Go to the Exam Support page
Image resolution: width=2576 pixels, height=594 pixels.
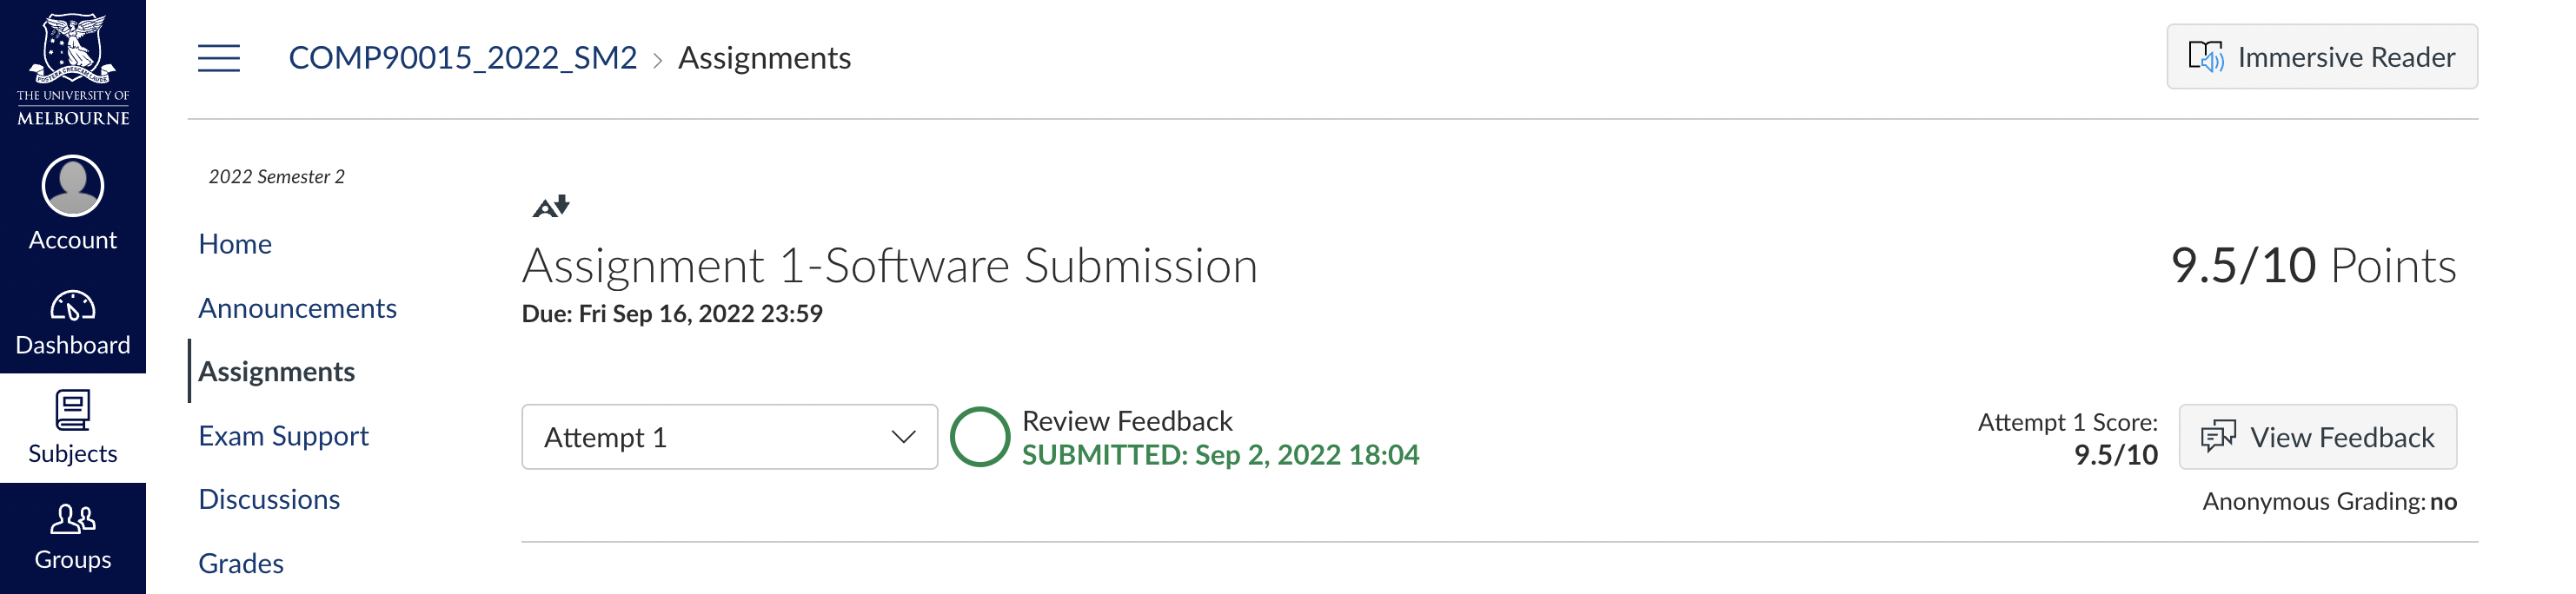pyautogui.click(x=283, y=436)
